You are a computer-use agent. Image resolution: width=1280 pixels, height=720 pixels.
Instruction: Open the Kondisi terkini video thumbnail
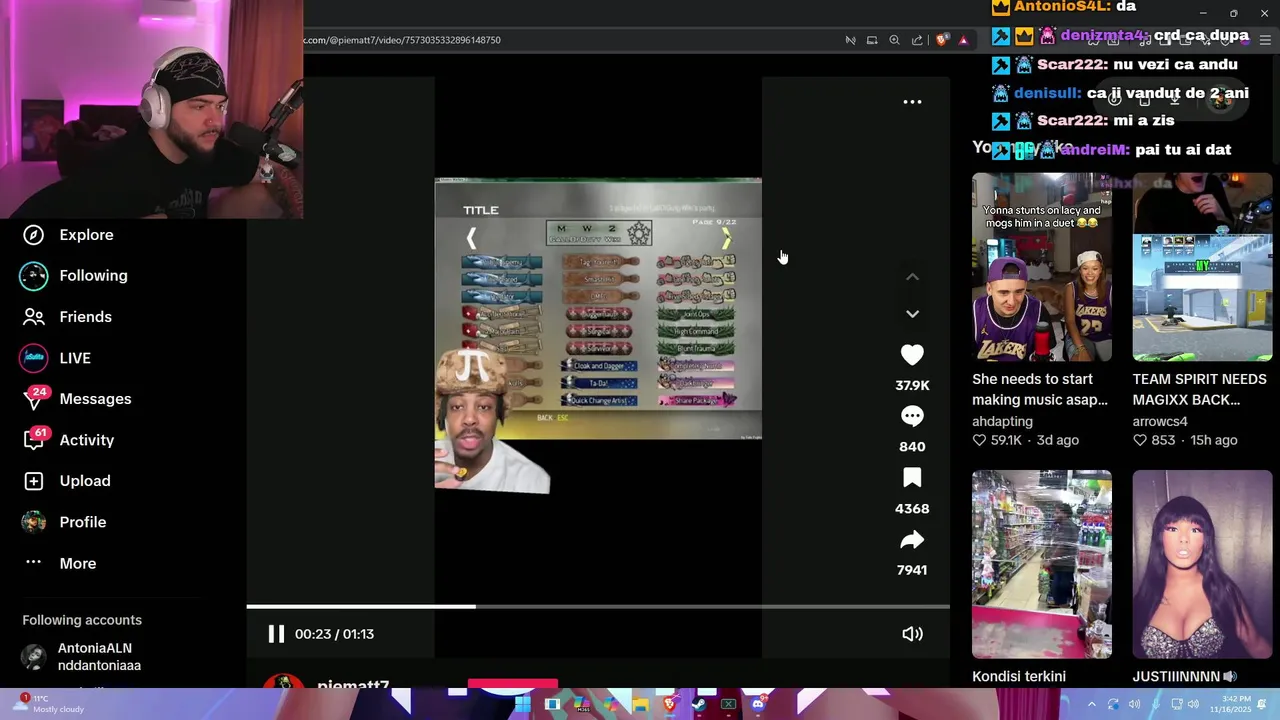[x=1042, y=564]
